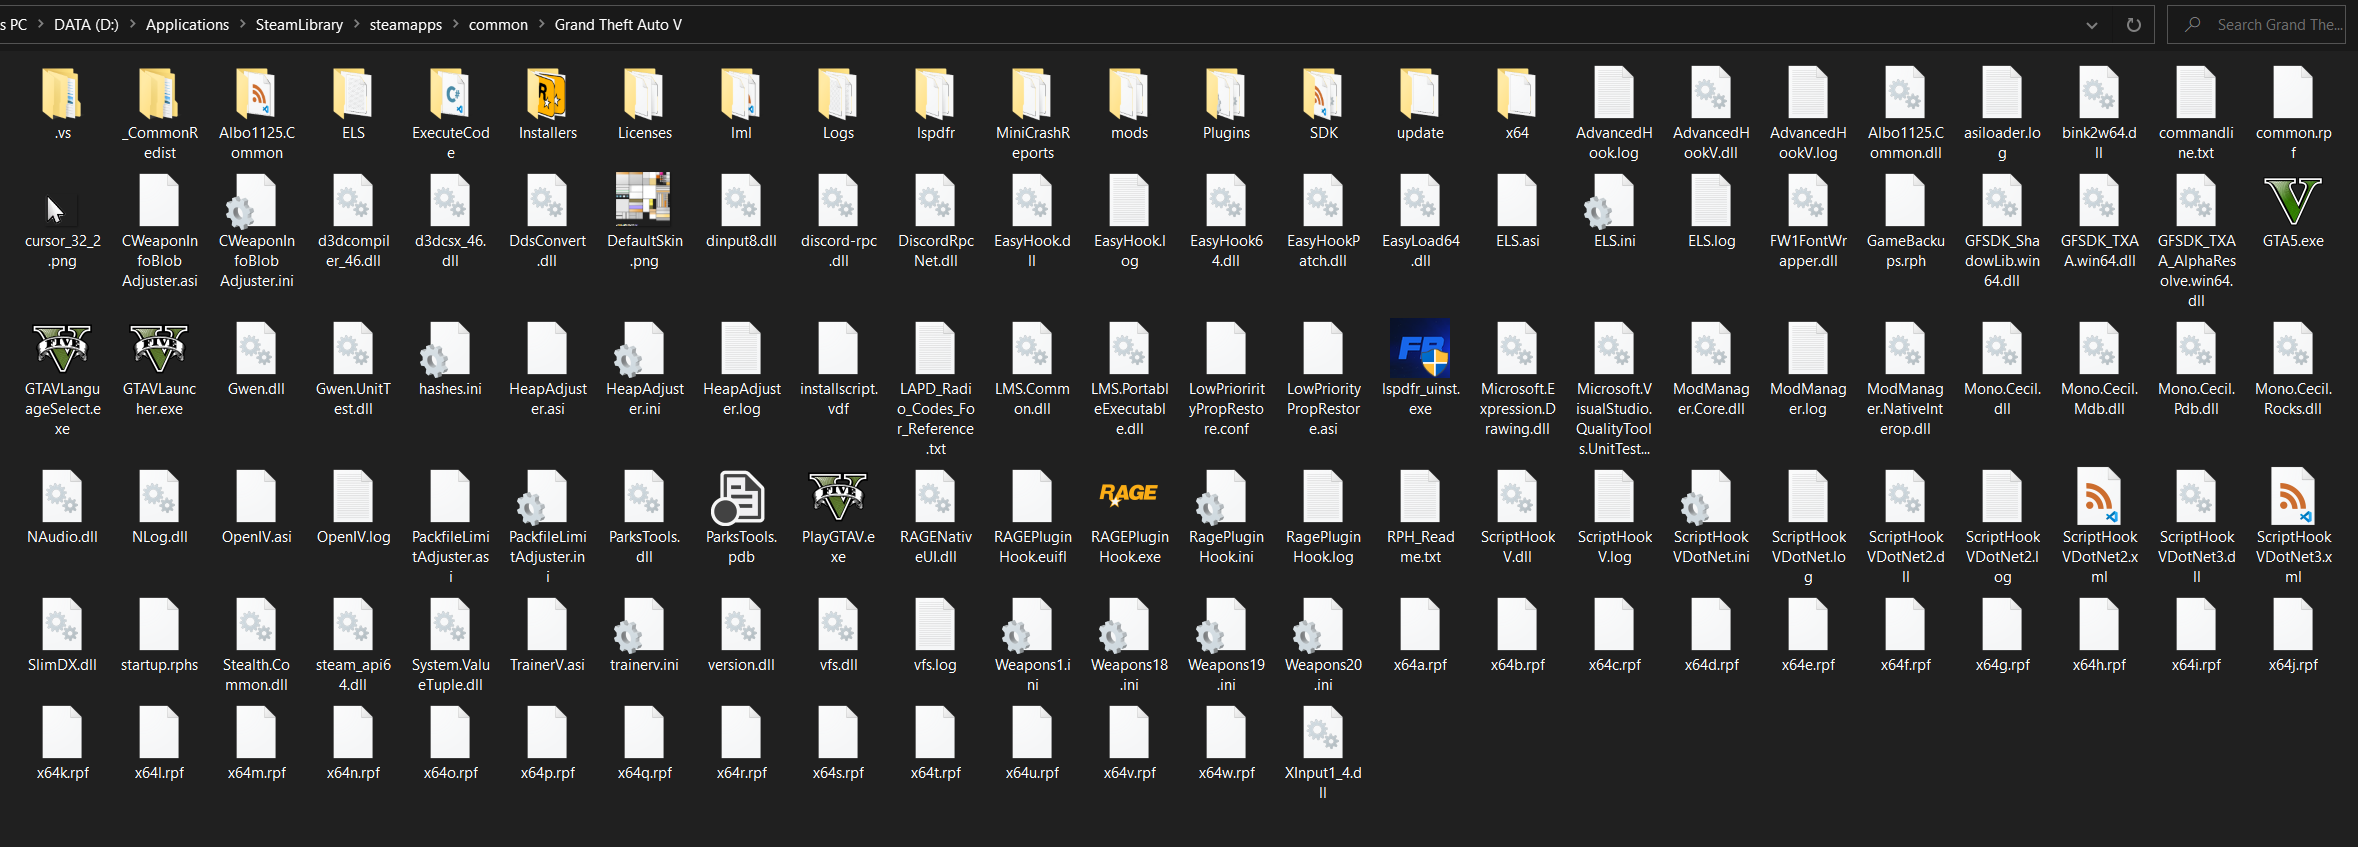2361x847 pixels.
Task: Navigate to SteamLibrary in breadcrumb
Action: (x=299, y=24)
